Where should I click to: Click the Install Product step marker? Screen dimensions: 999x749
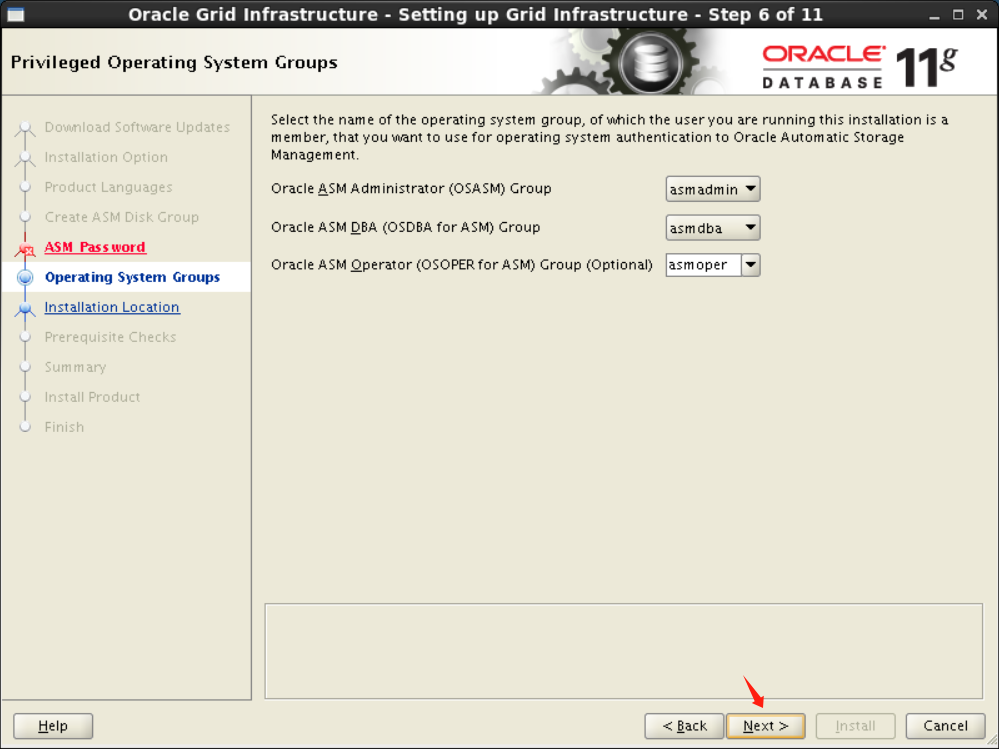(x=26, y=397)
